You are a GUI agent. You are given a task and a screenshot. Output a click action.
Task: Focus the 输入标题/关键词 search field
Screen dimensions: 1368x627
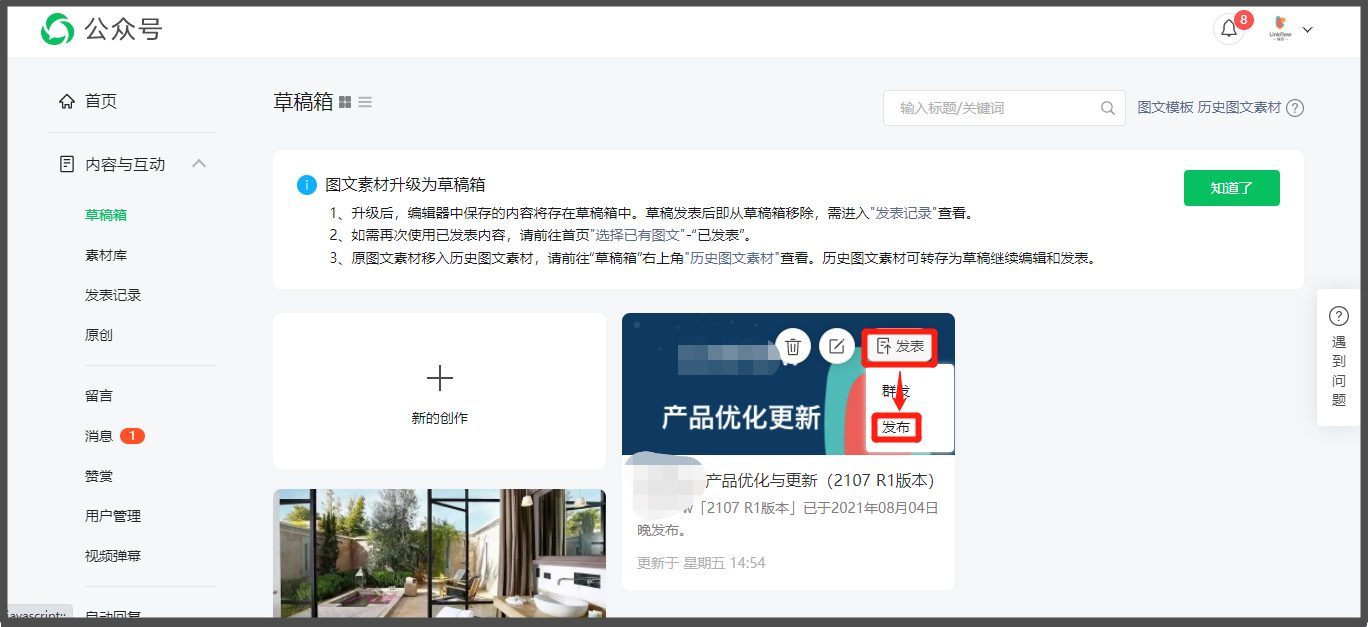1004,108
